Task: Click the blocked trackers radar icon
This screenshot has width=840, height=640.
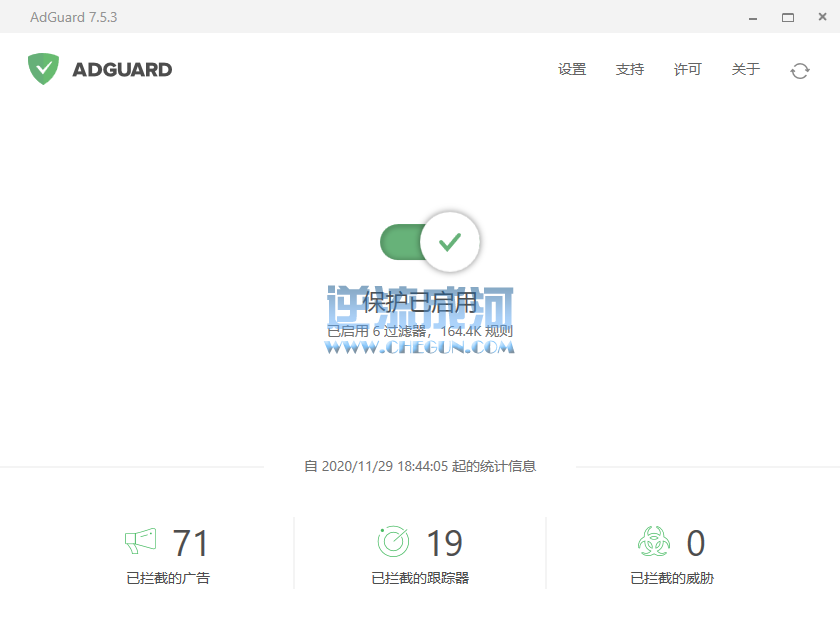Action: coord(393,541)
